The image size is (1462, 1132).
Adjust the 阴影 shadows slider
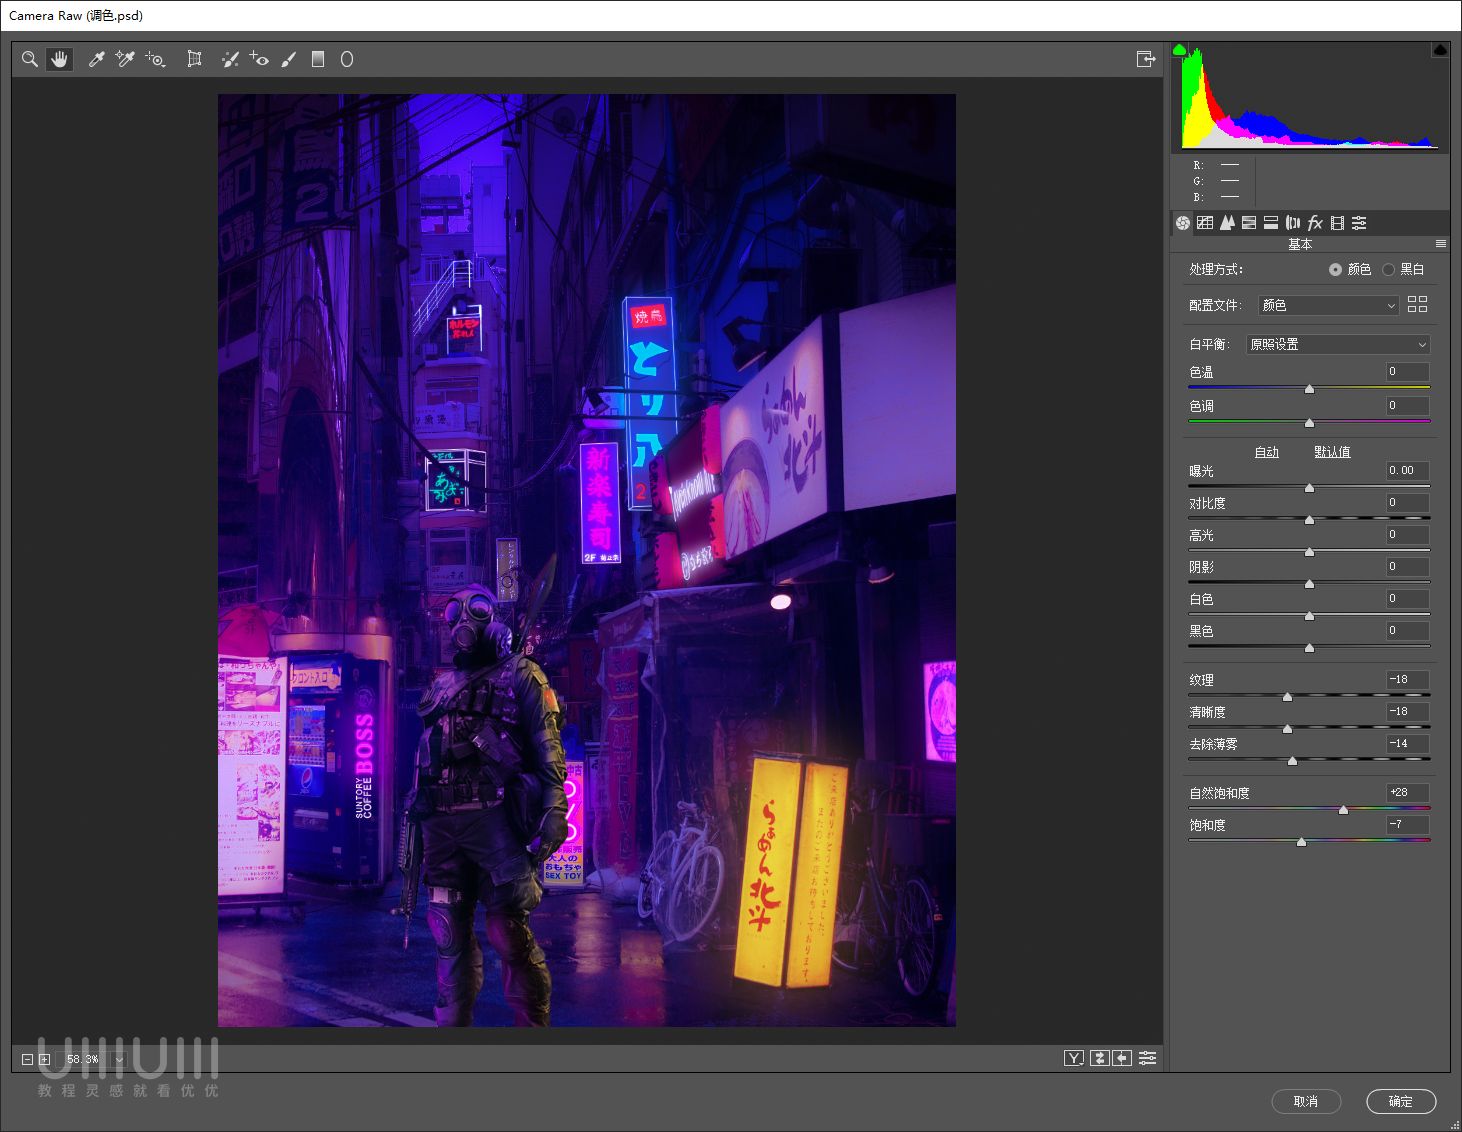1309,583
